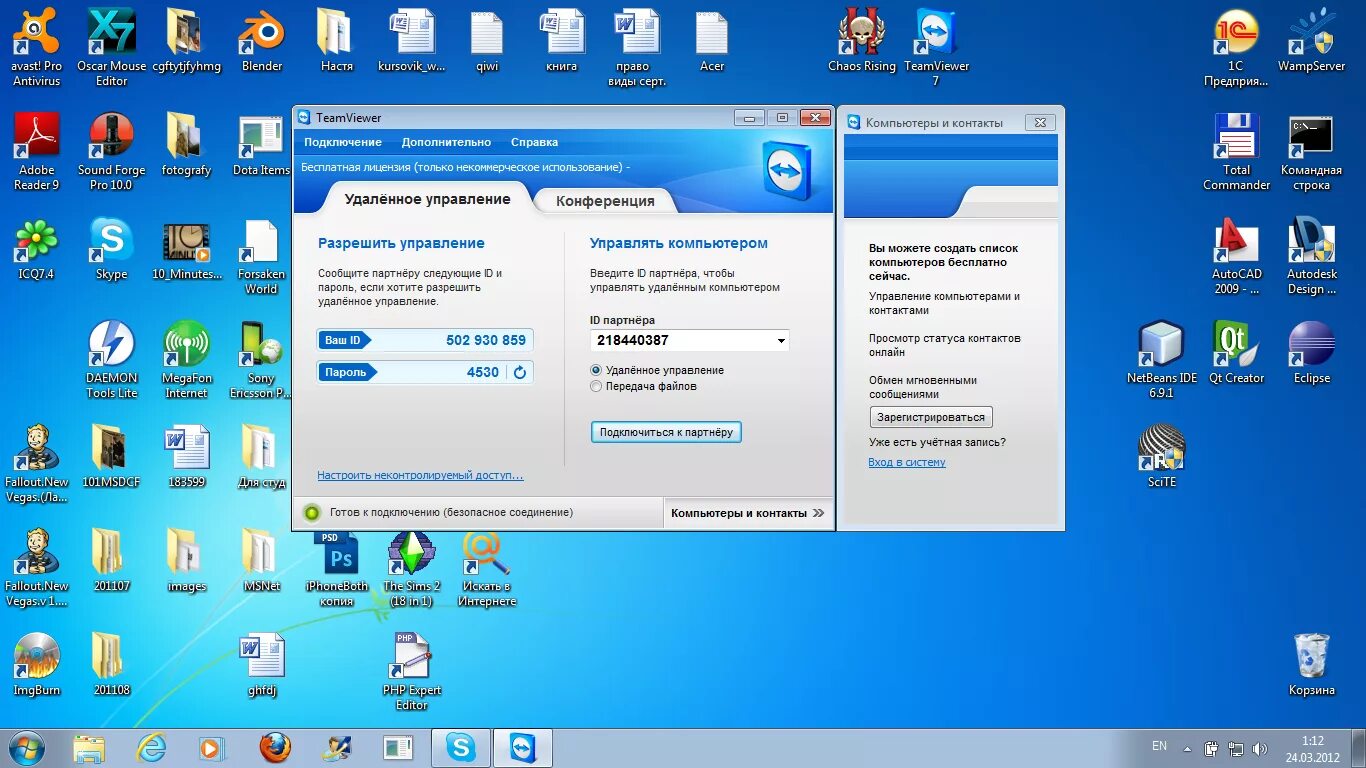Open the kursovik_w... Word document
The image size is (1366, 768).
[x=411, y=40]
